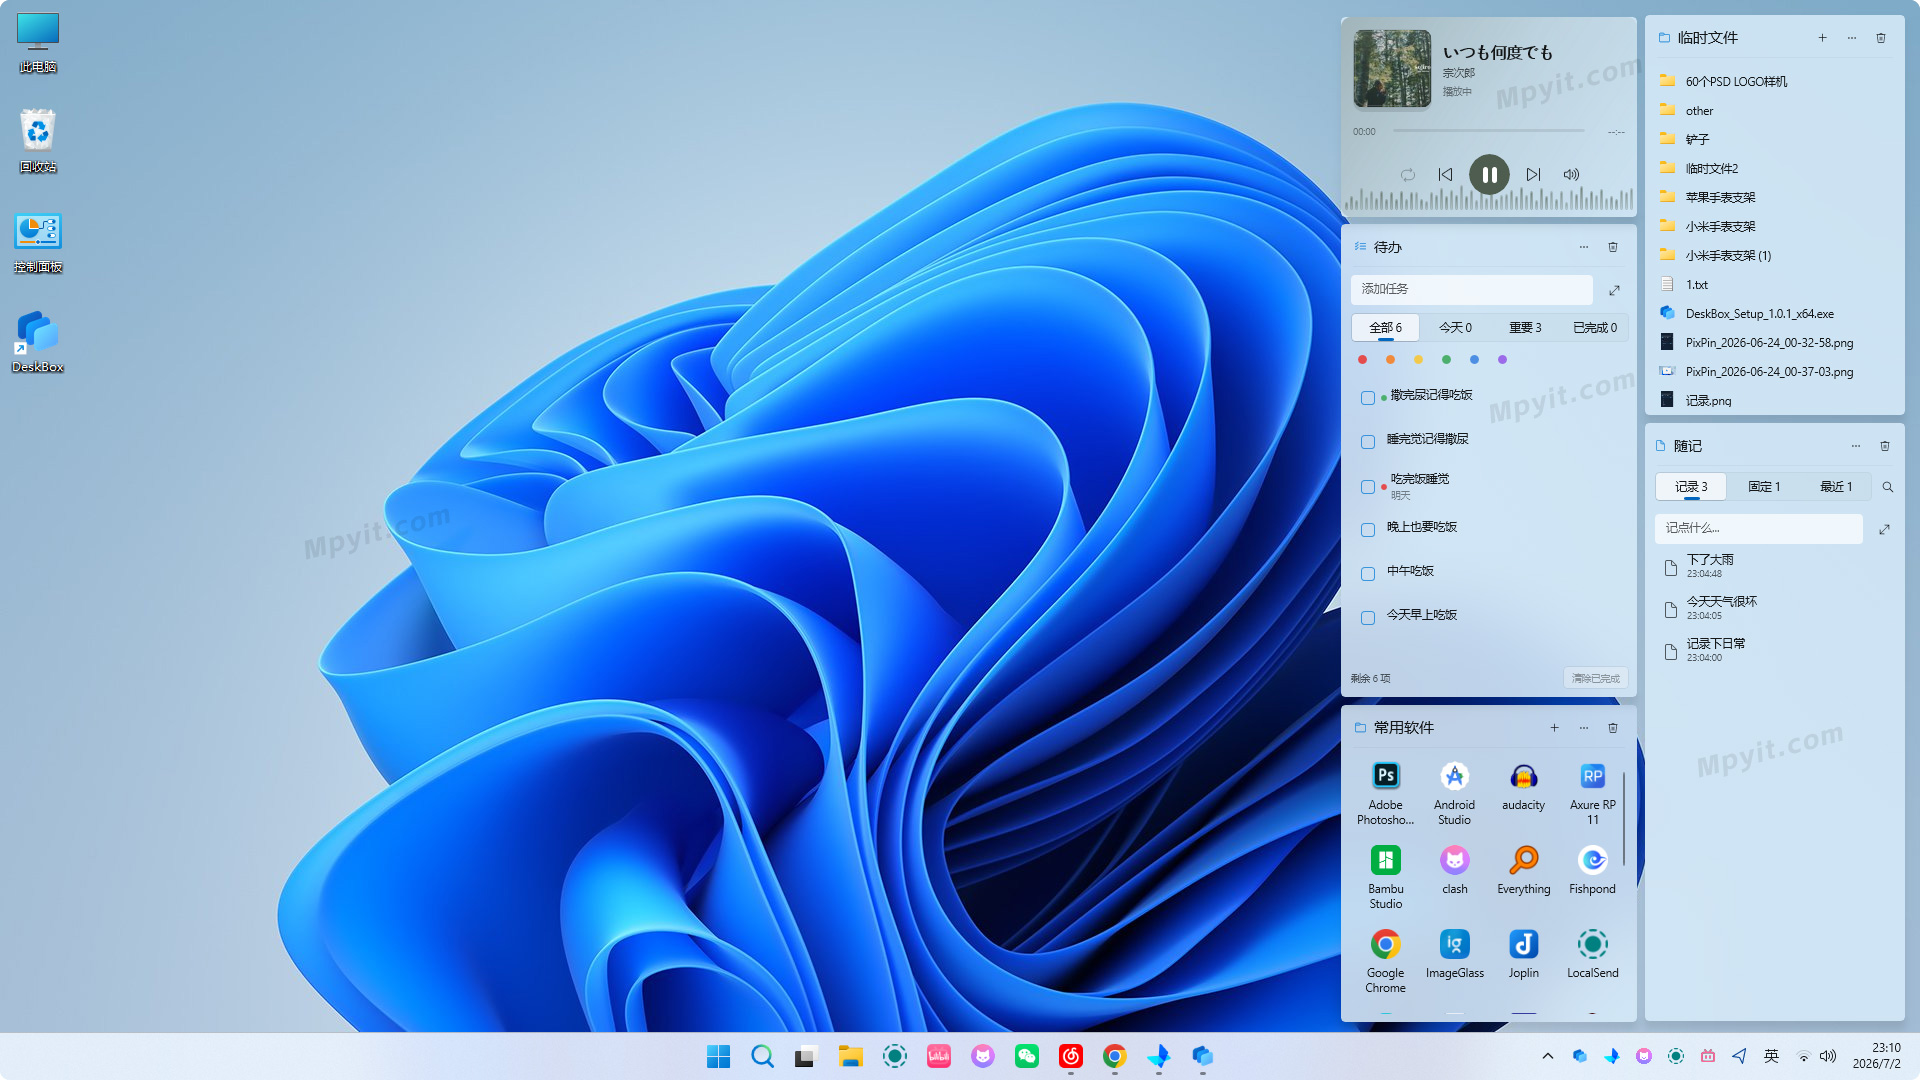Screen dimensions: 1920x1080
Task: Check the task 中午吃饭
Action: (1368, 574)
